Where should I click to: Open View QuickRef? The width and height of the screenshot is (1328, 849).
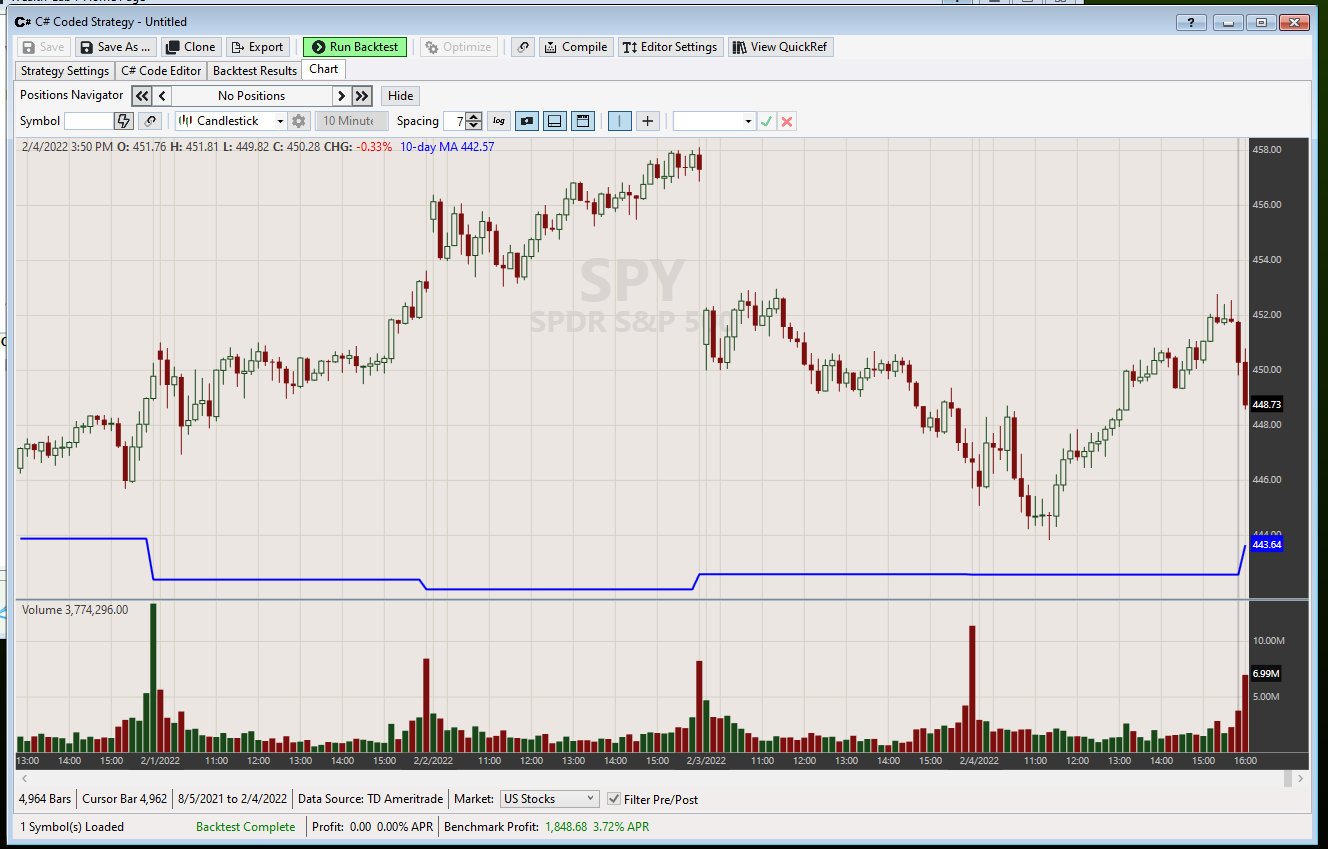click(x=780, y=47)
